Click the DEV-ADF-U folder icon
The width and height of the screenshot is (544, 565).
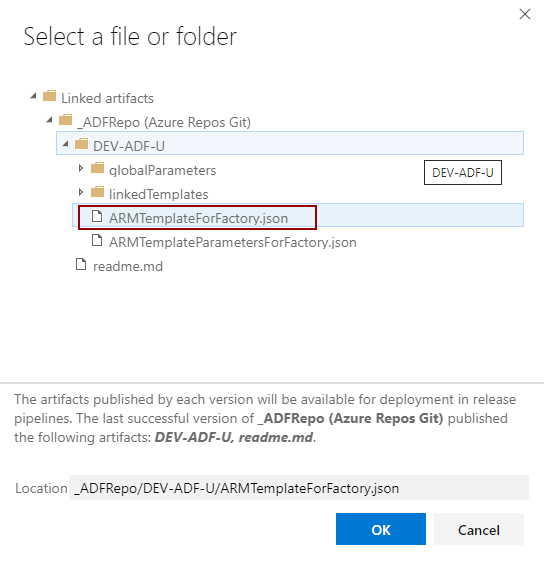(x=81, y=144)
